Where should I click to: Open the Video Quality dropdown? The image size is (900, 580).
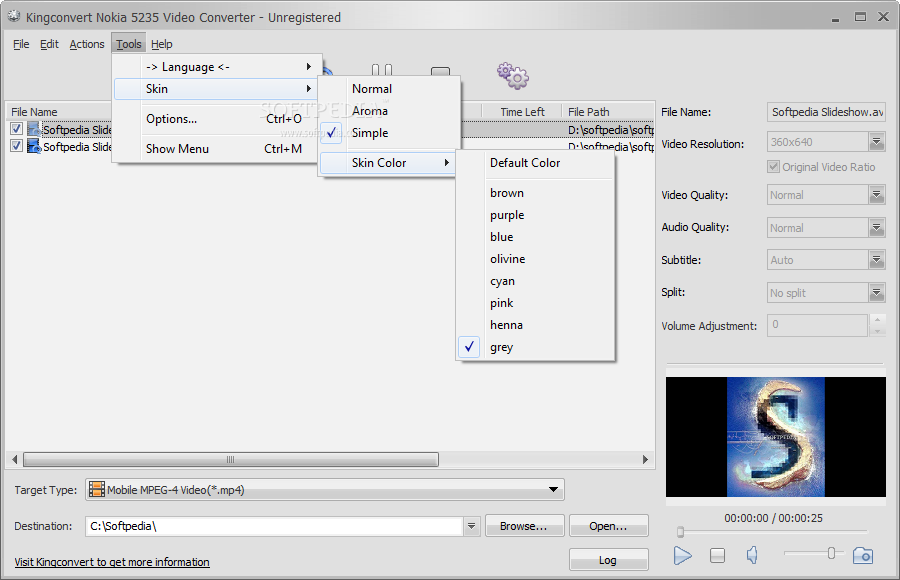coord(876,195)
